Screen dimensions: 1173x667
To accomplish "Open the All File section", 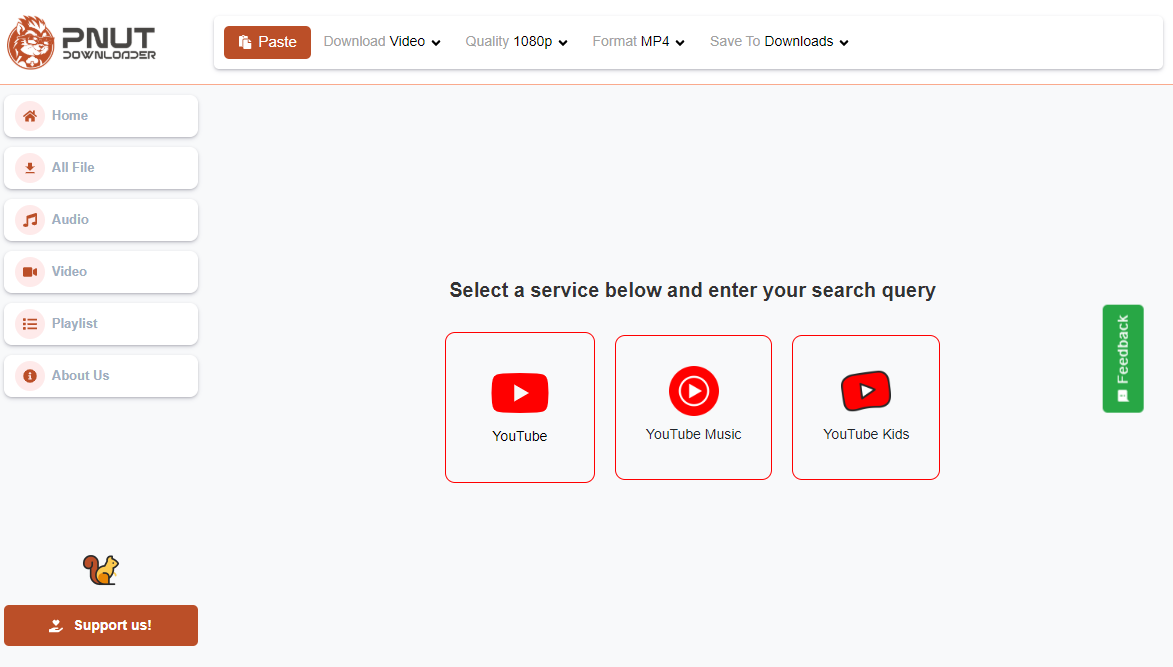I will pyautogui.click(x=101, y=167).
